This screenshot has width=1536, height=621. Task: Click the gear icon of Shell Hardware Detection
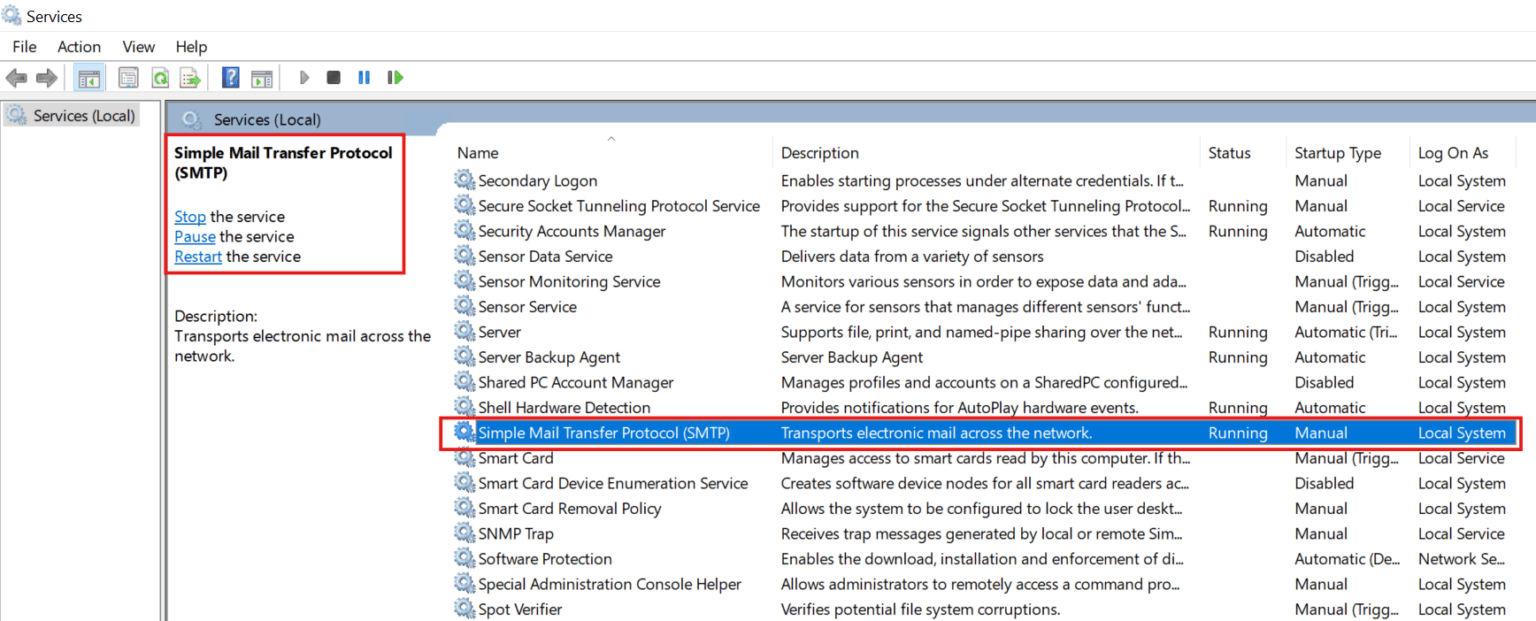465,407
